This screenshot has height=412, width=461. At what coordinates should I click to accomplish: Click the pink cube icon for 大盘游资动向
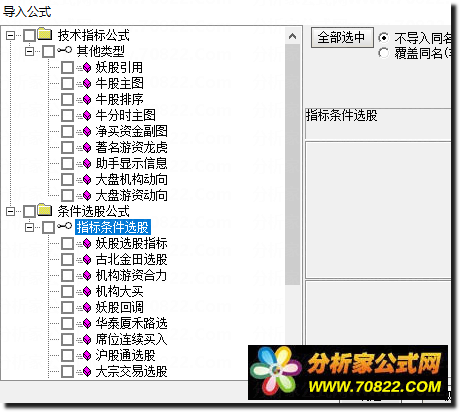pyautogui.click(x=87, y=196)
